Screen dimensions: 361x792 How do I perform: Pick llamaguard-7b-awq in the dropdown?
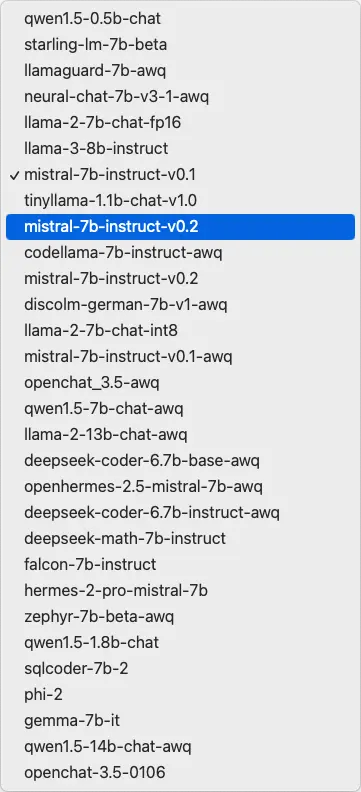click(180, 71)
